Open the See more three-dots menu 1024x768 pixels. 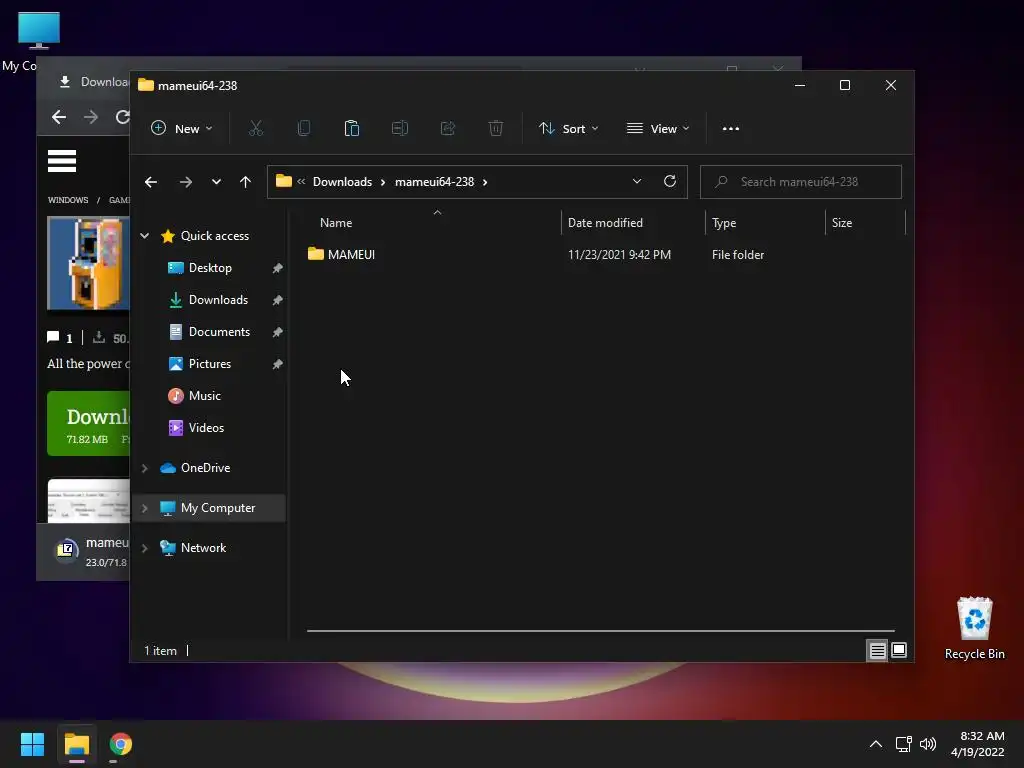click(x=731, y=129)
